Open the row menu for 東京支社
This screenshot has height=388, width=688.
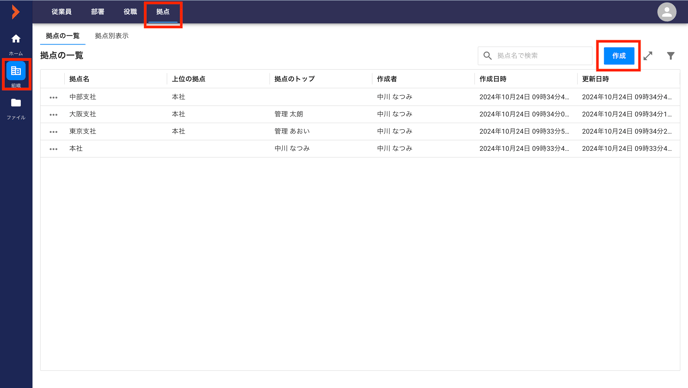[54, 132]
